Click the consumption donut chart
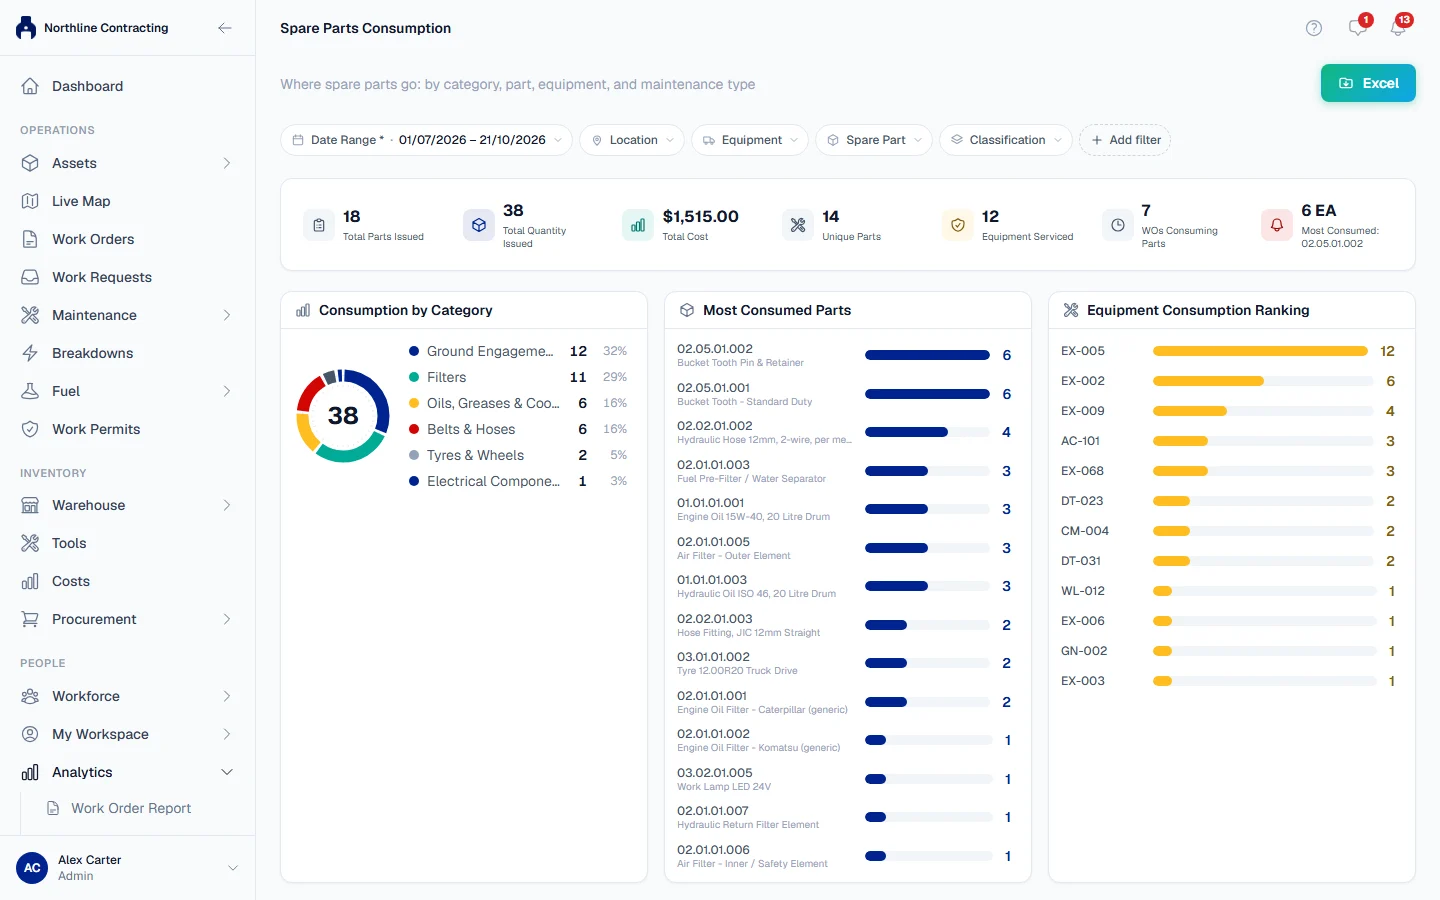 click(343, 415)
